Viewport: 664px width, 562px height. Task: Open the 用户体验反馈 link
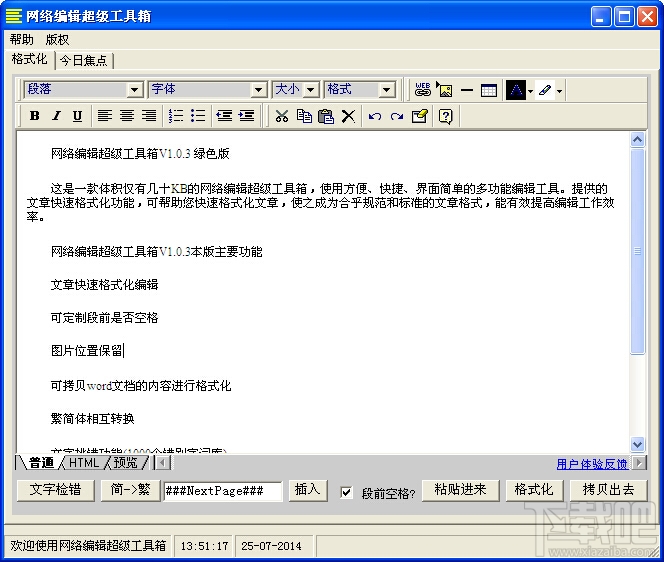point(592,464)
